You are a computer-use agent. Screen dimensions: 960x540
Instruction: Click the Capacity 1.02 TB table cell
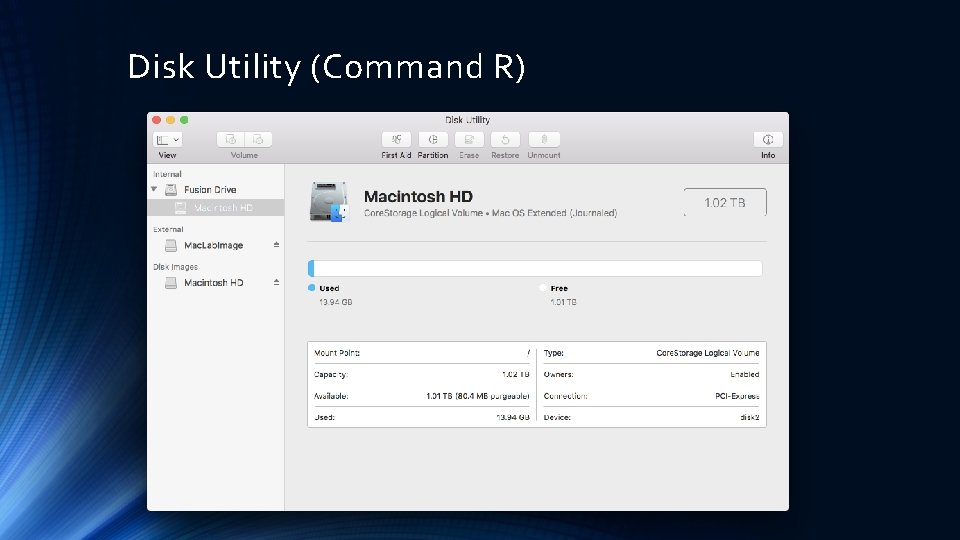516,375
